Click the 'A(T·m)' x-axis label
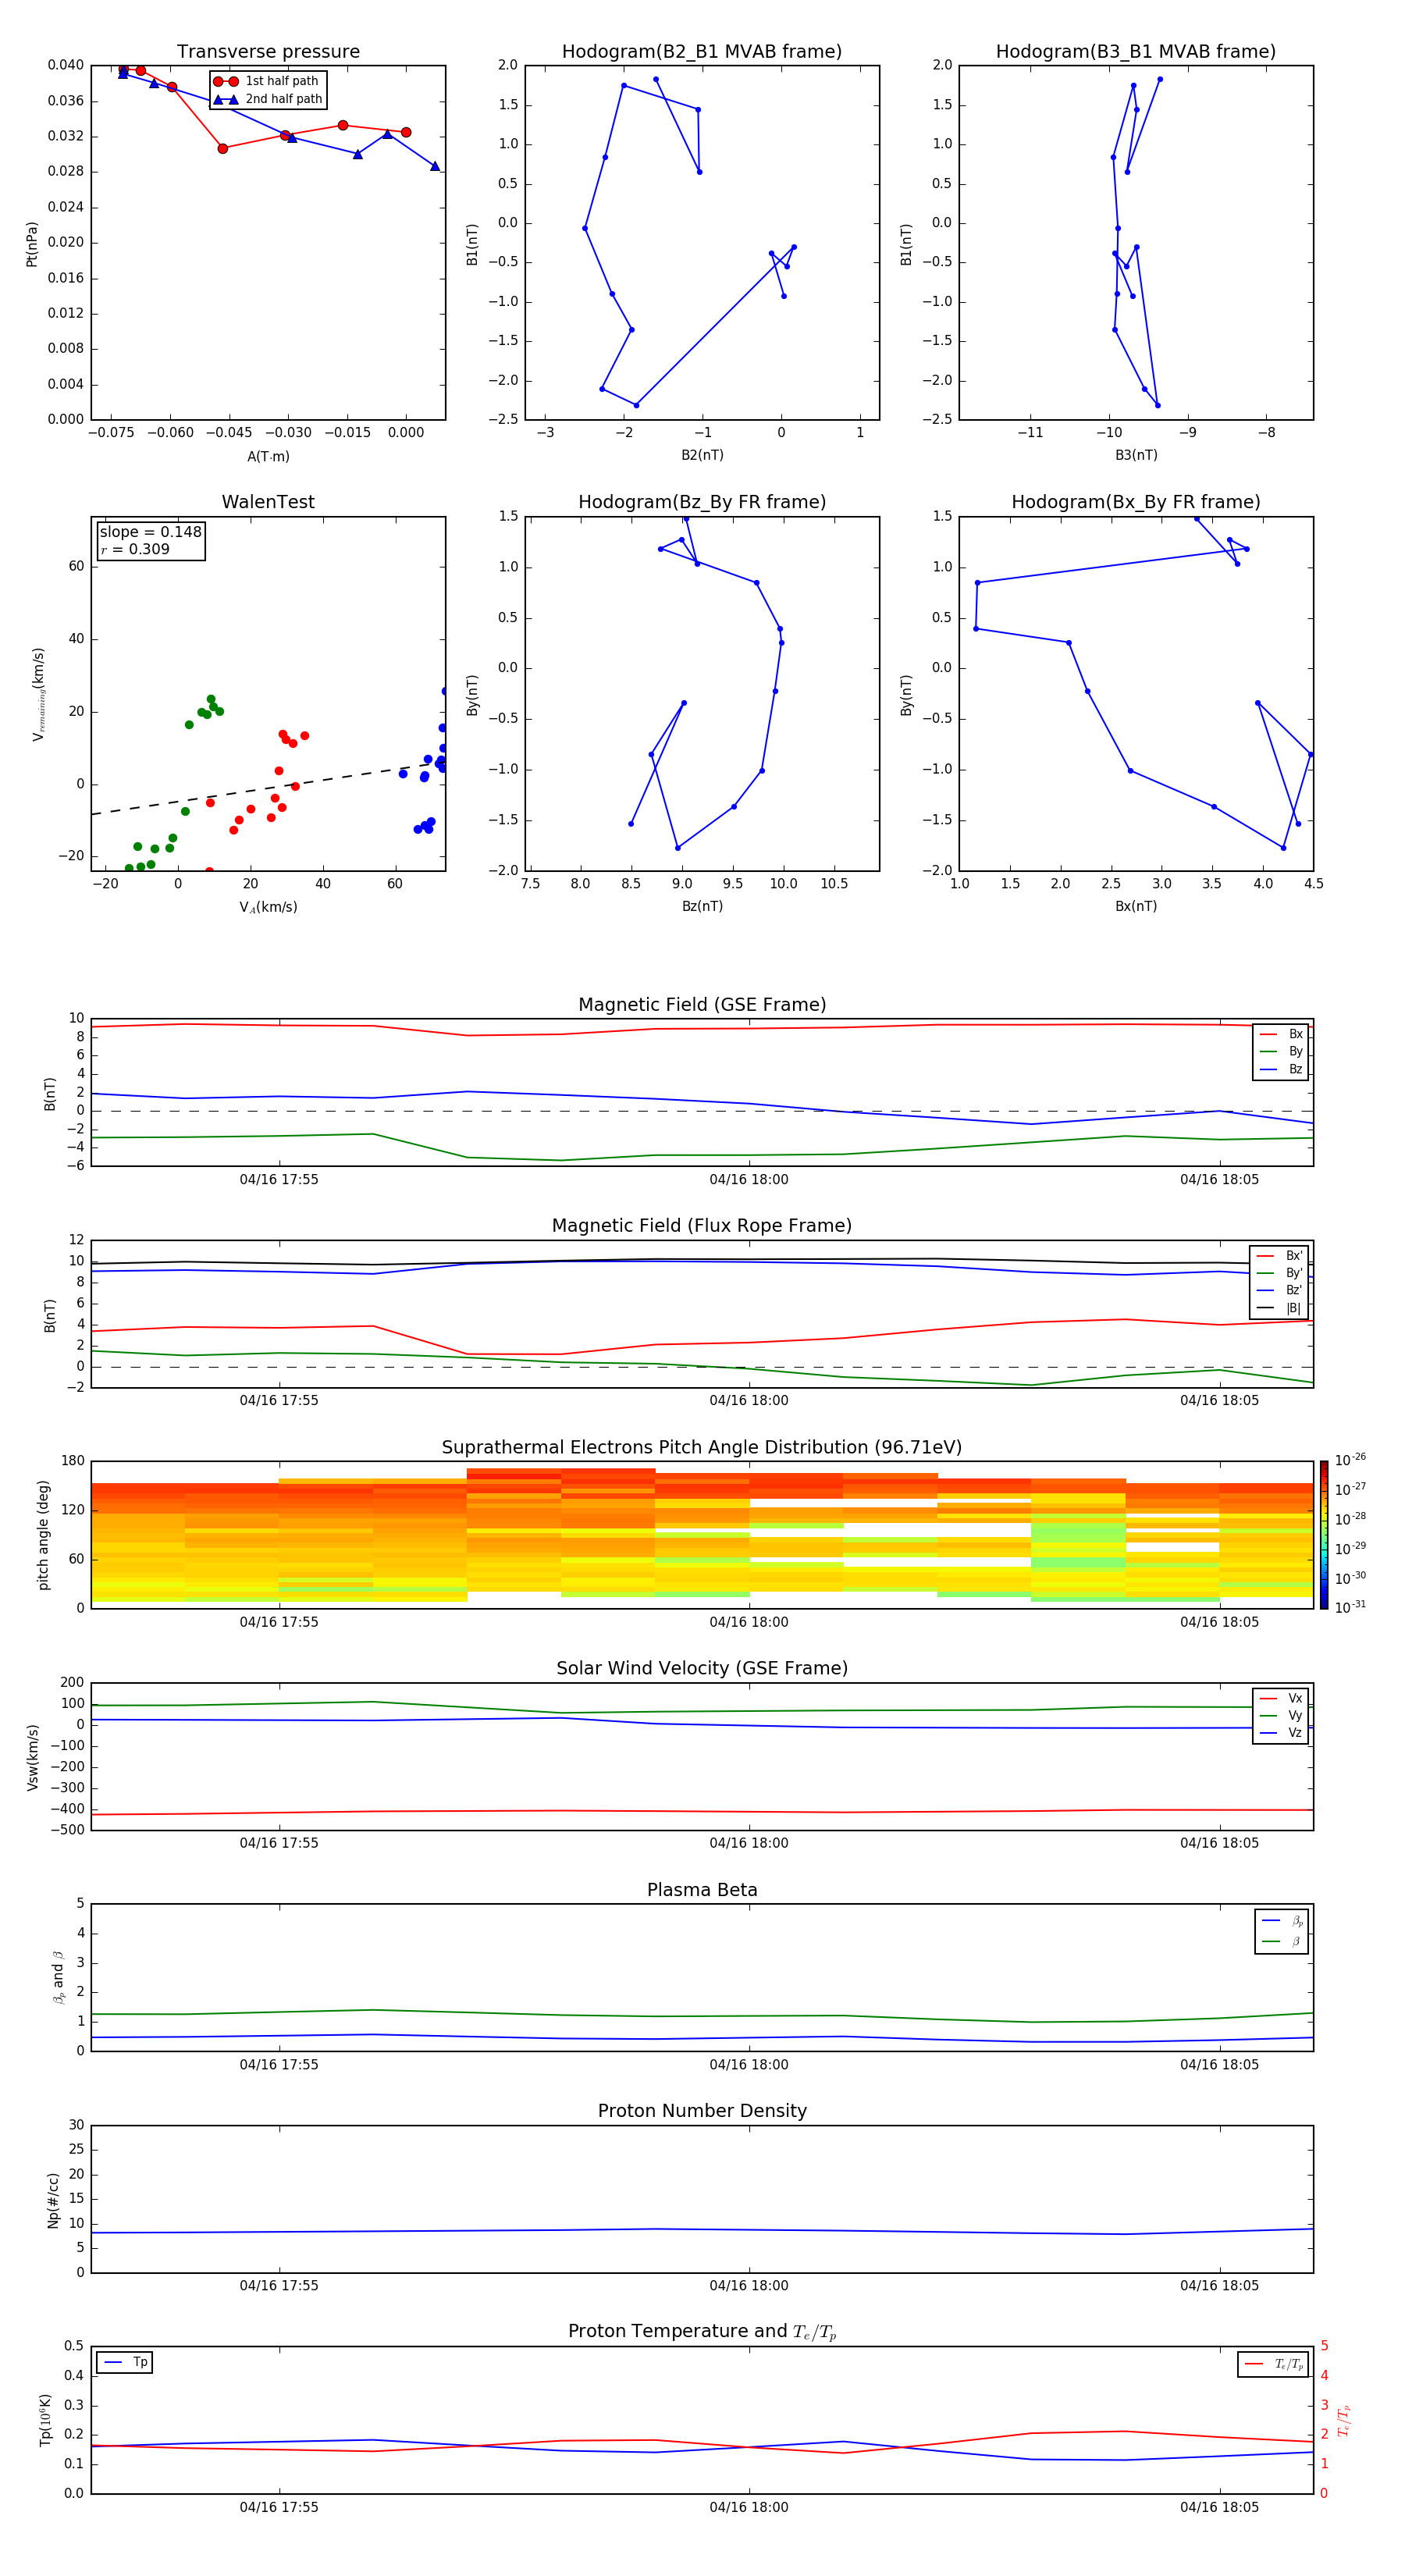 (268, 456)
